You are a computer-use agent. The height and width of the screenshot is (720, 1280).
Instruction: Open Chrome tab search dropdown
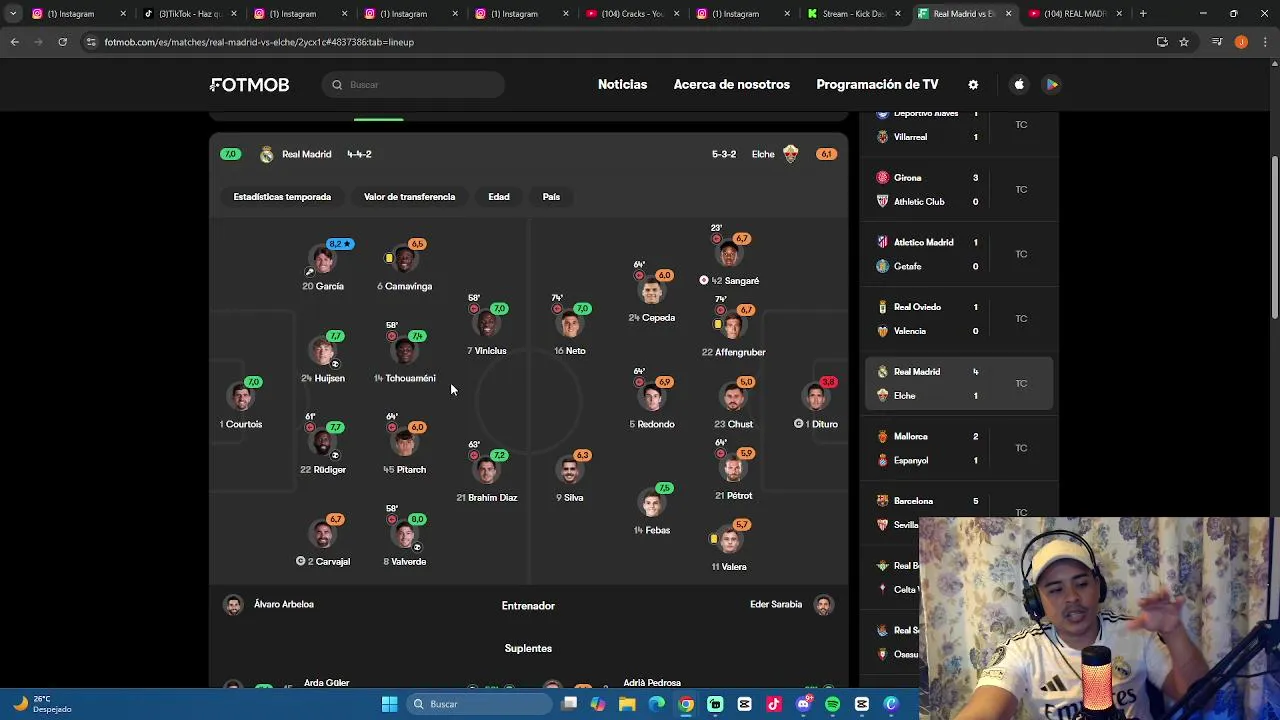click(x=13, y=14)
